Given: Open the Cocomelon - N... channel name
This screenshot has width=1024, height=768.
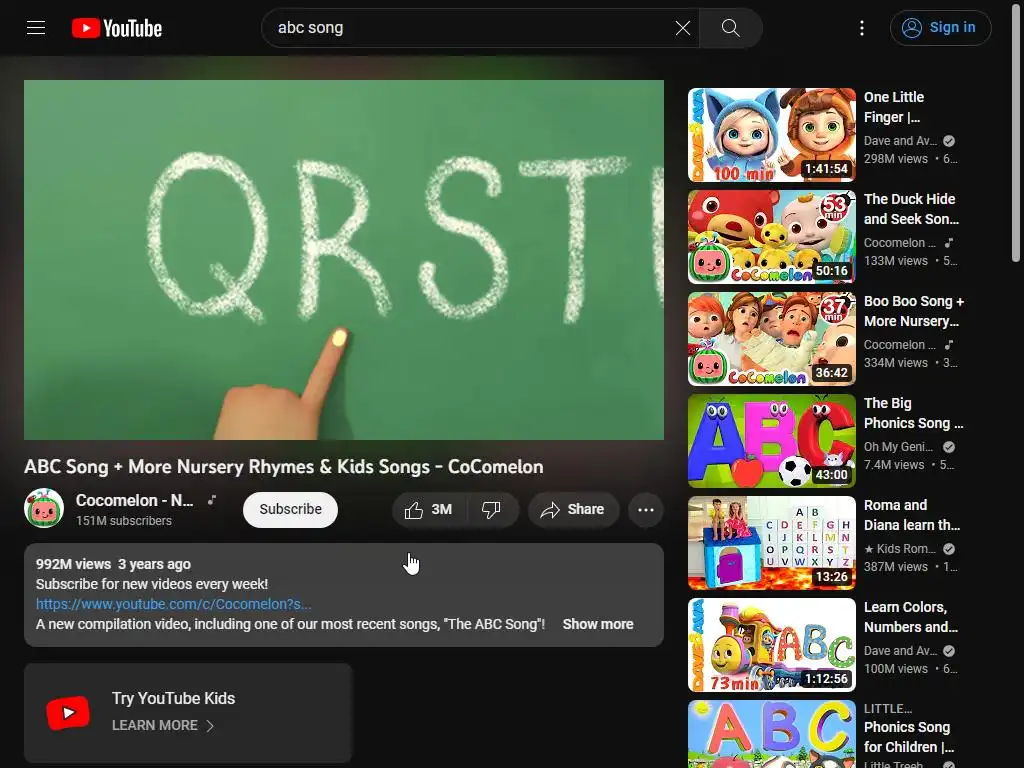Looking at the screenshot, I should pyautogui.click(x=135, y=500).
